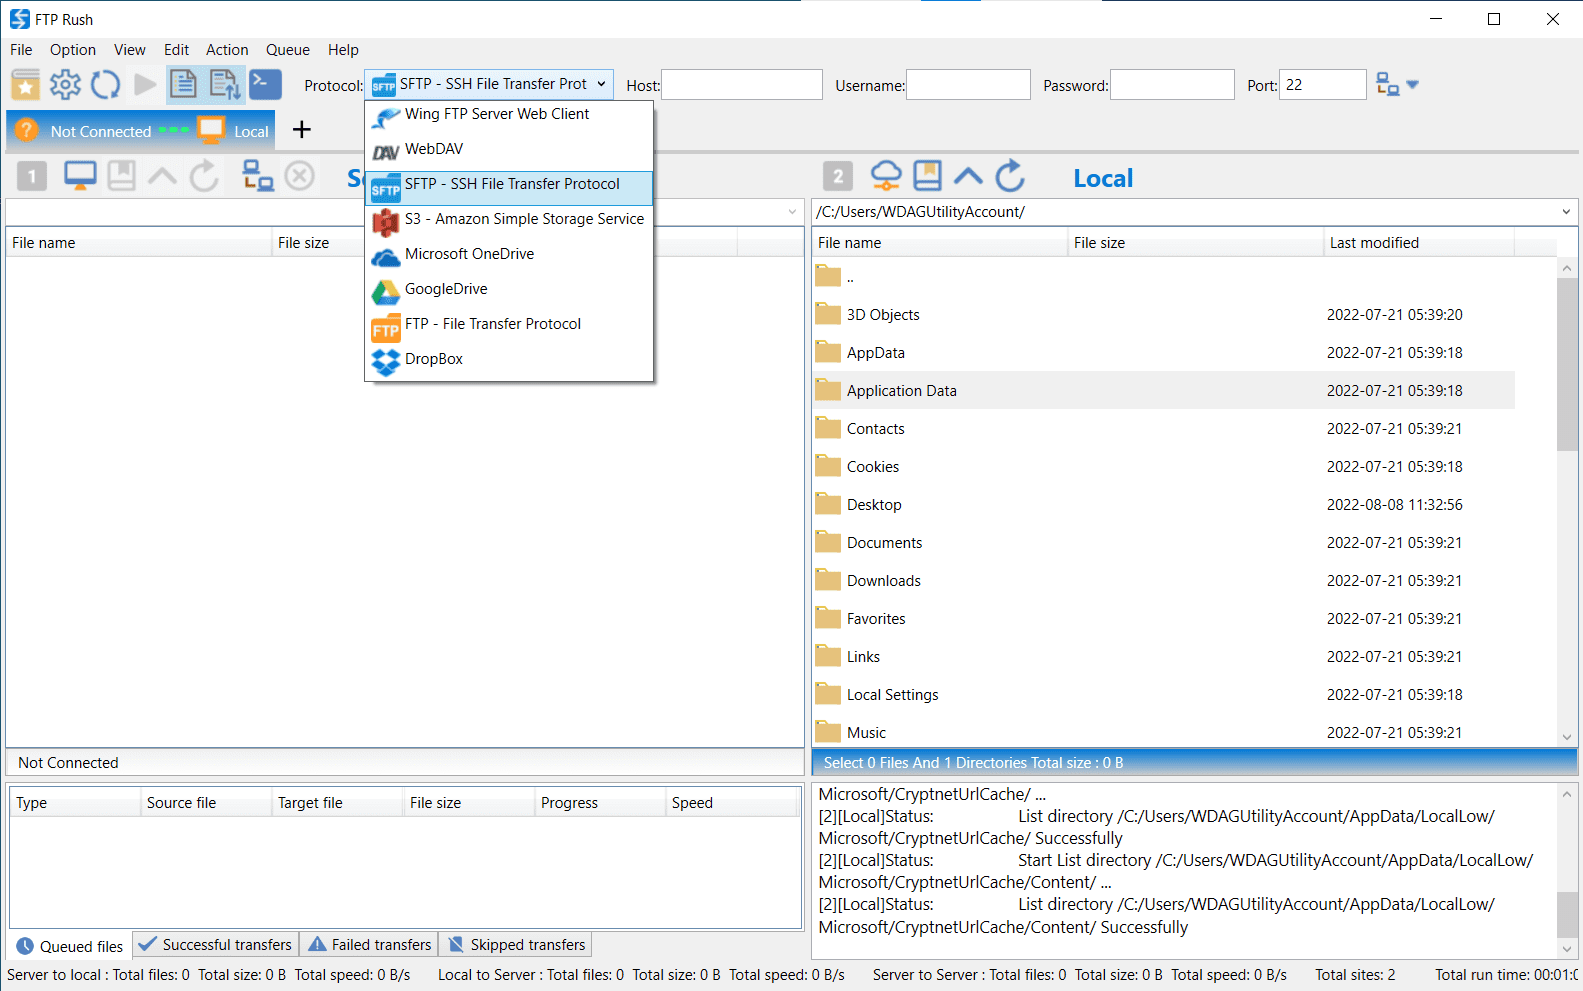Select the Downloads folder
The height and width of the screenshot is (991, 1583).
1164,581
